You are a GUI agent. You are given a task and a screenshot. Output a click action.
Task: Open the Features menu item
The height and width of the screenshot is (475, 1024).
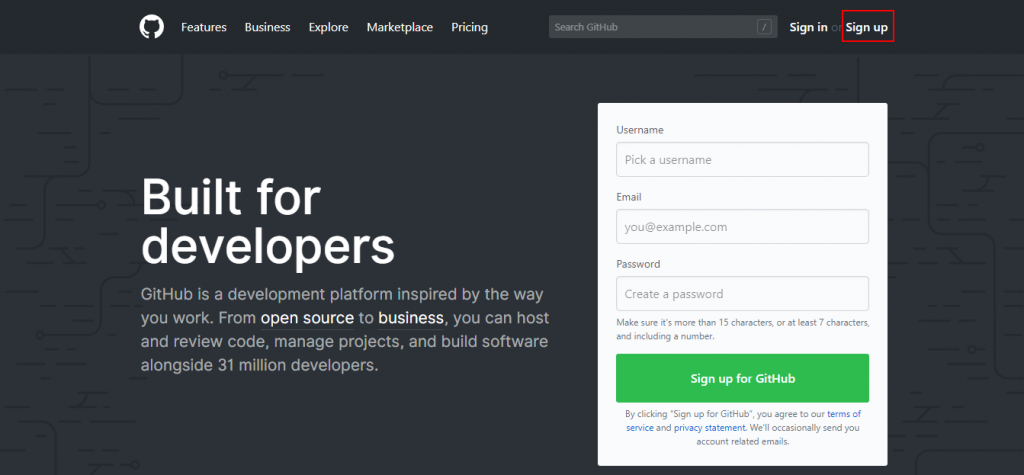click(204, 27)
